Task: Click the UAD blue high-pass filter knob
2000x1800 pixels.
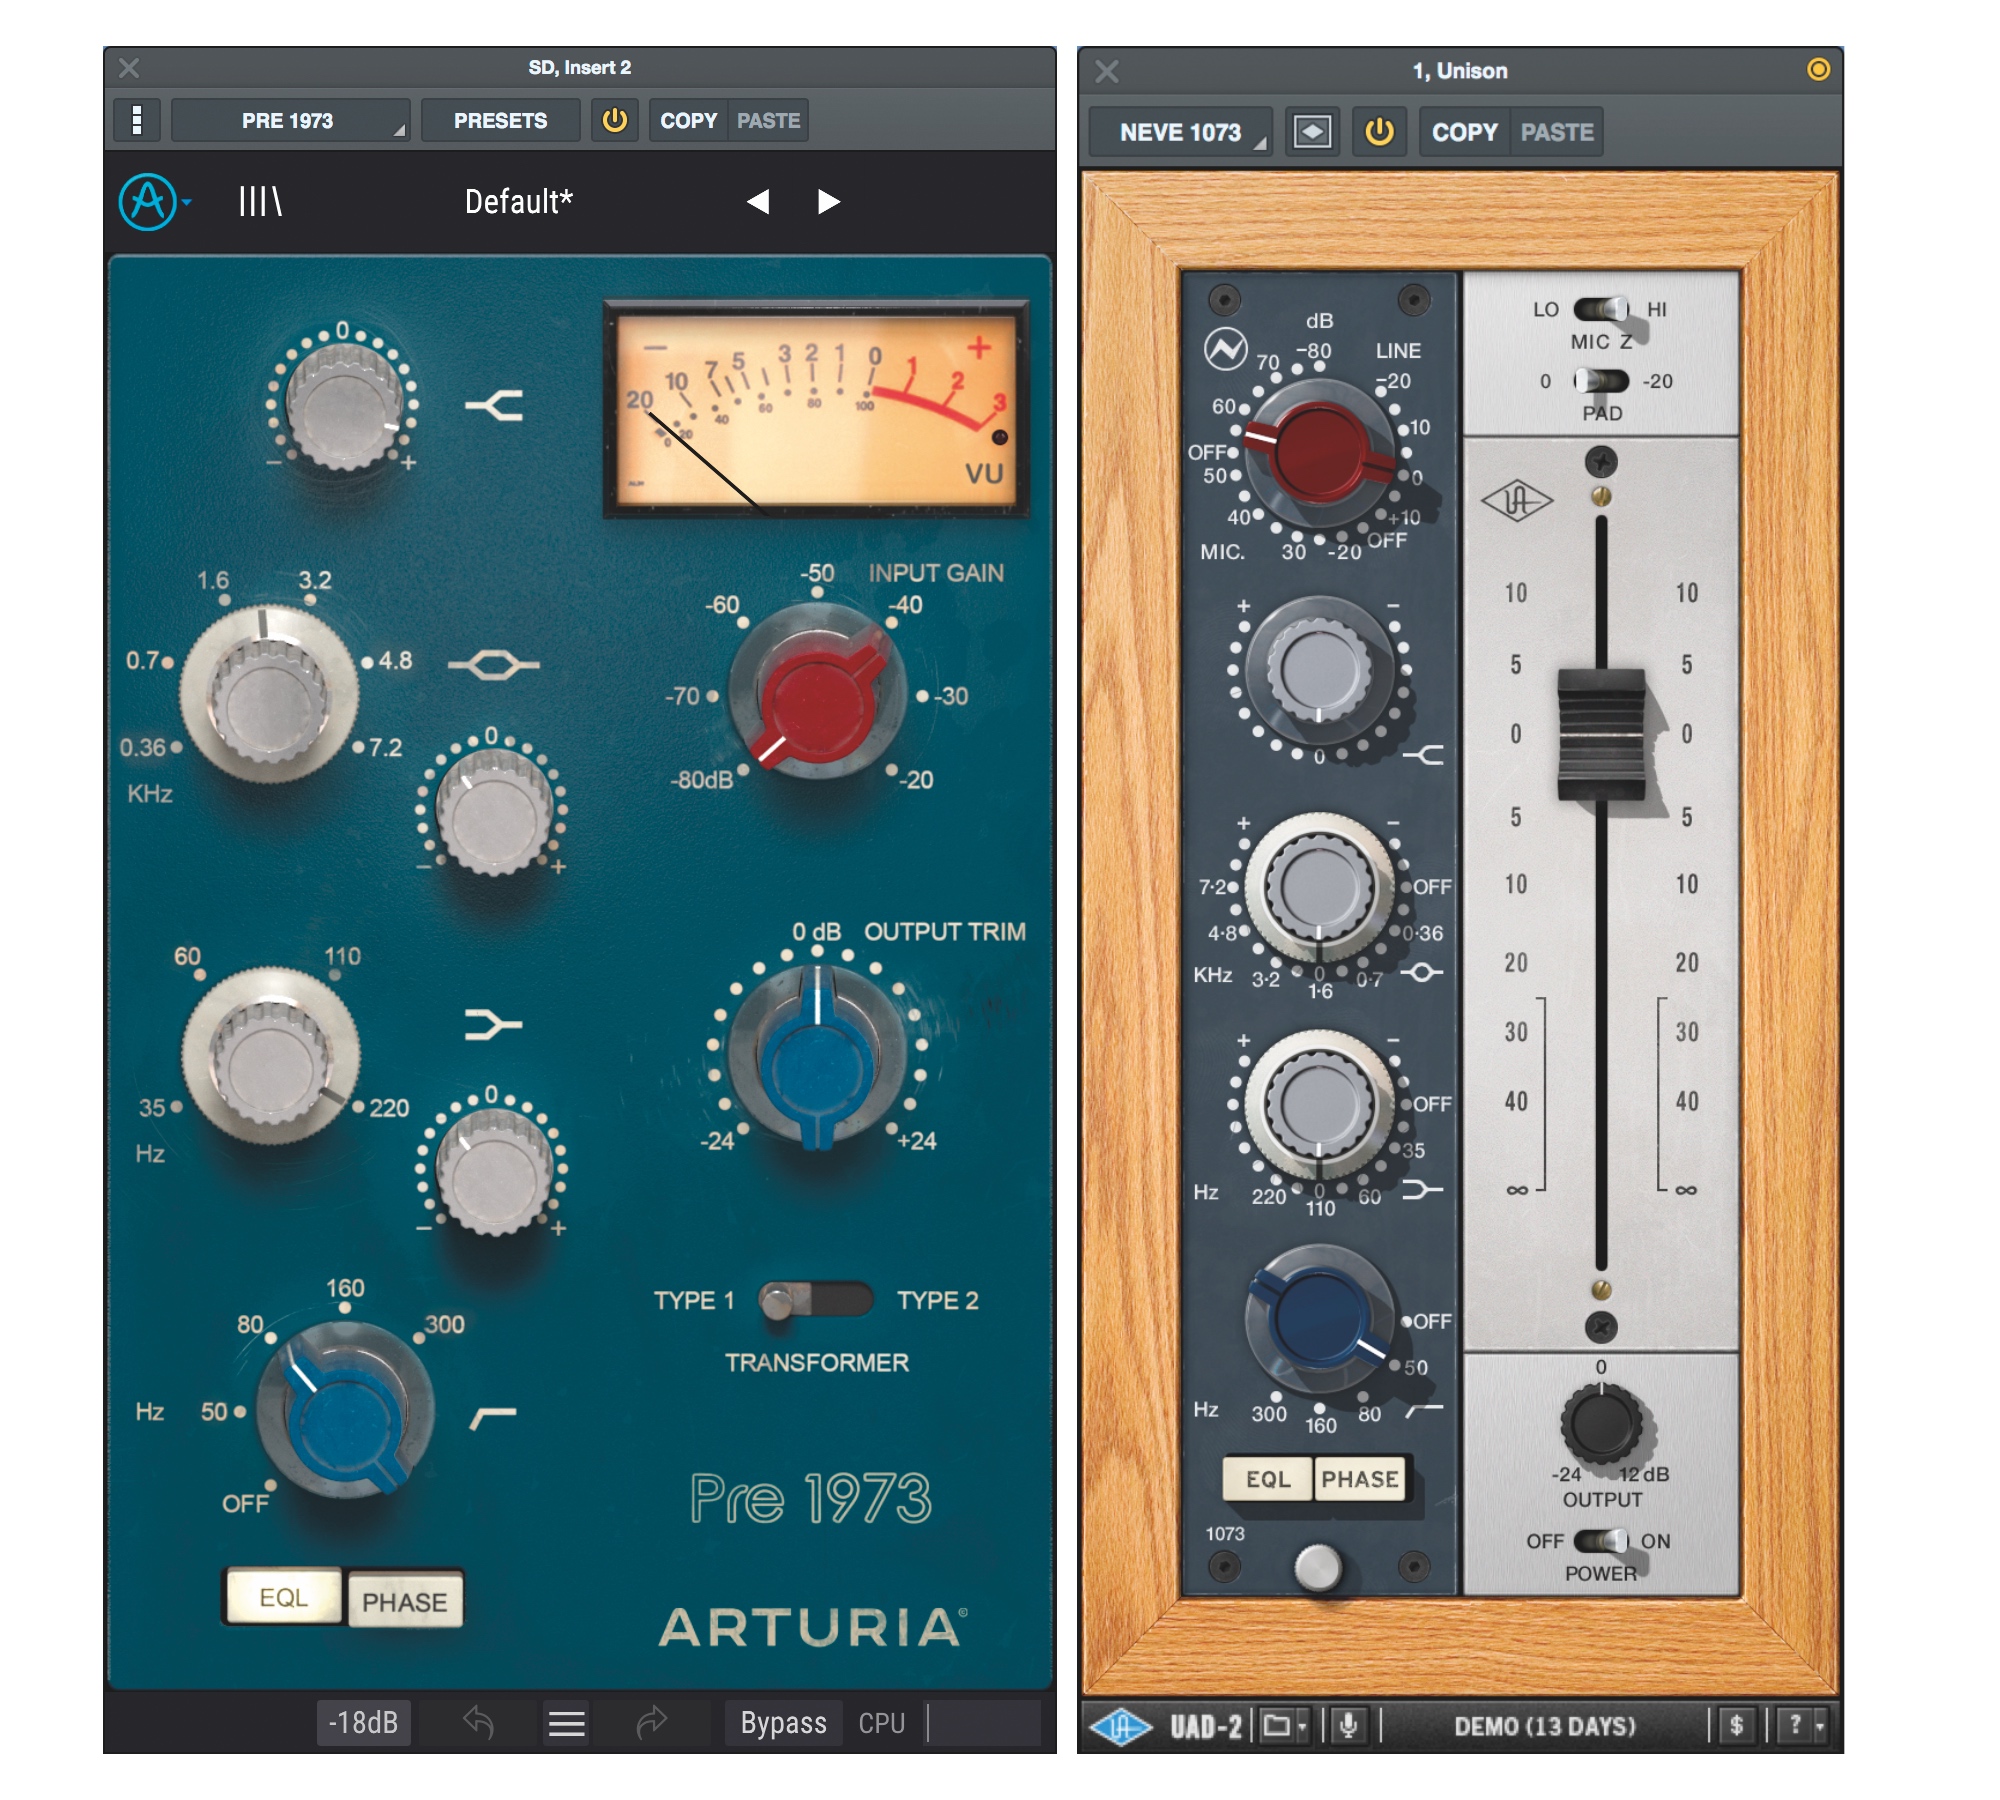Action: click(x=1319, y=1320)
